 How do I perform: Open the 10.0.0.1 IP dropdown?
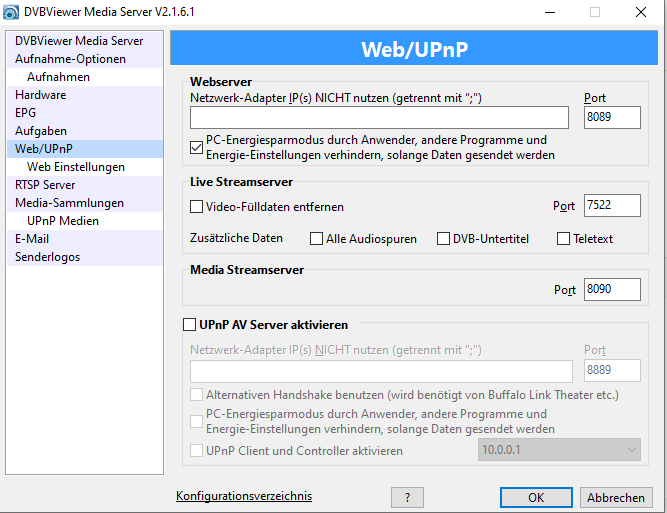559,450
